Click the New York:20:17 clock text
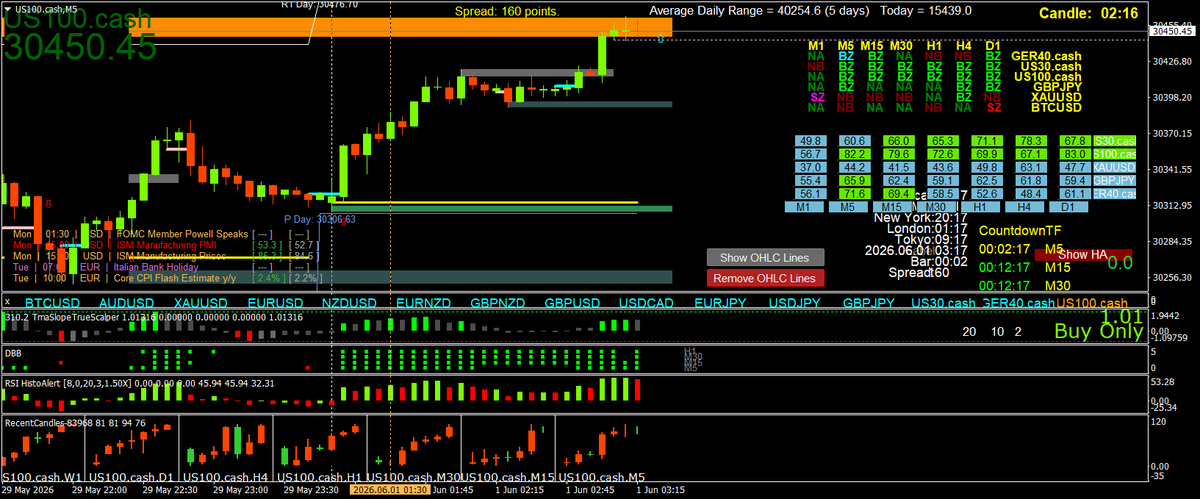Image resolution: width=1200 pixels, height=499 pixels. tap(920, 217)
